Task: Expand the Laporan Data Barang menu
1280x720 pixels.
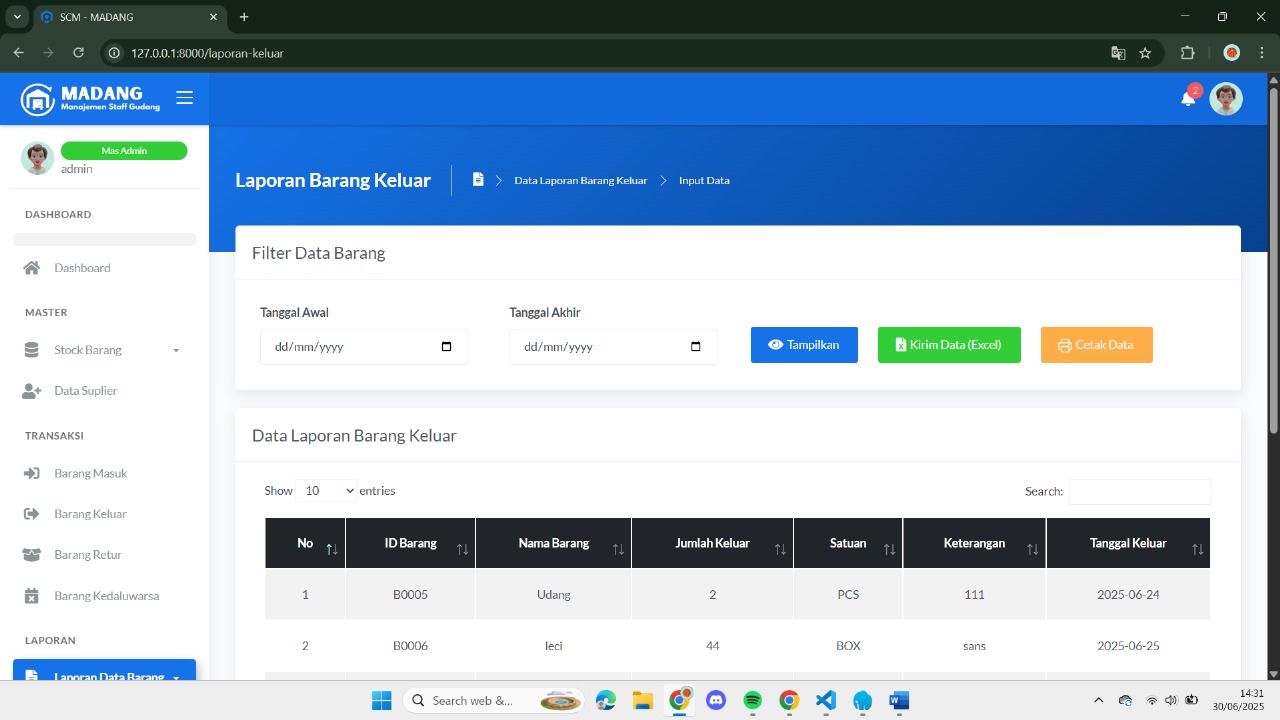Action: tap(105, 674)
